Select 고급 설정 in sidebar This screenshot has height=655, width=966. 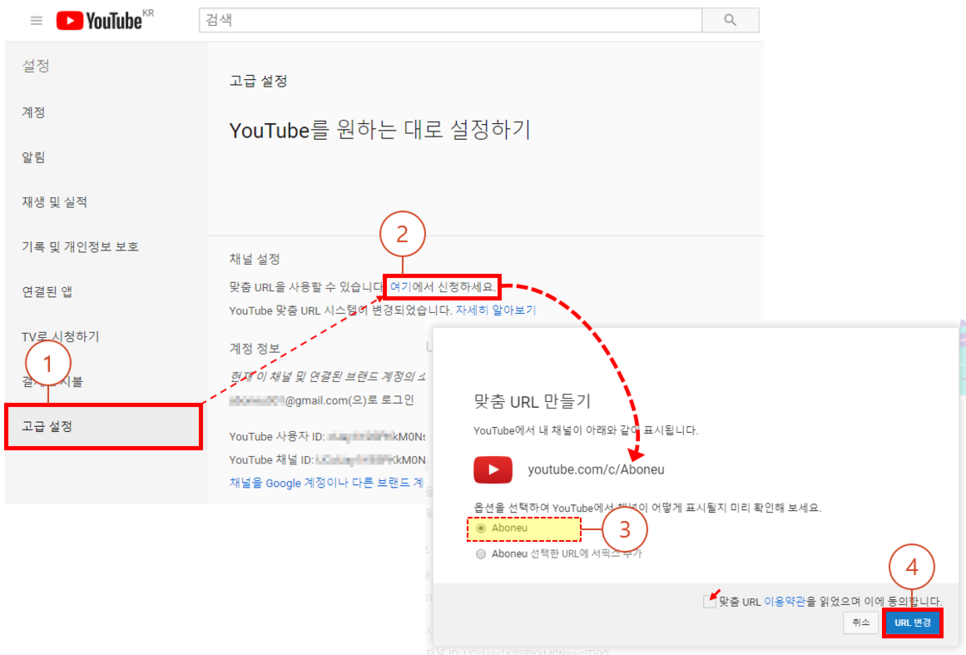click(104, 426)
